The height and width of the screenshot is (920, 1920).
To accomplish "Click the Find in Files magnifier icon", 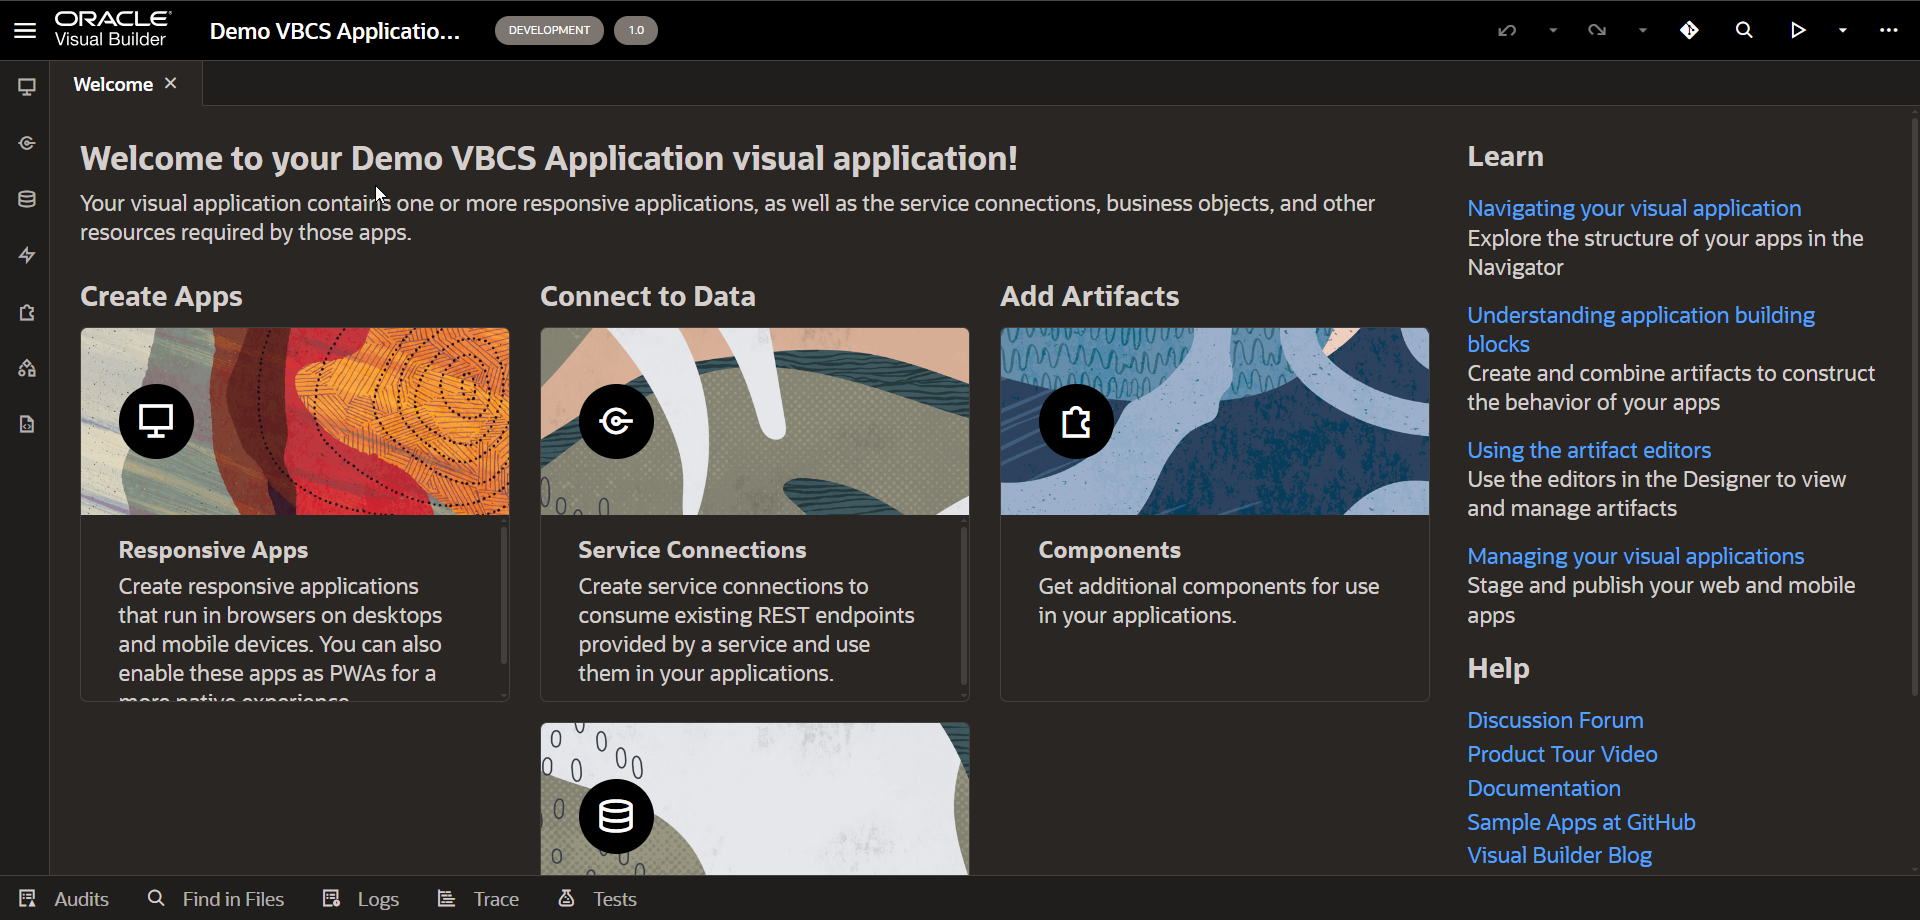I will [x=156, y=898].
